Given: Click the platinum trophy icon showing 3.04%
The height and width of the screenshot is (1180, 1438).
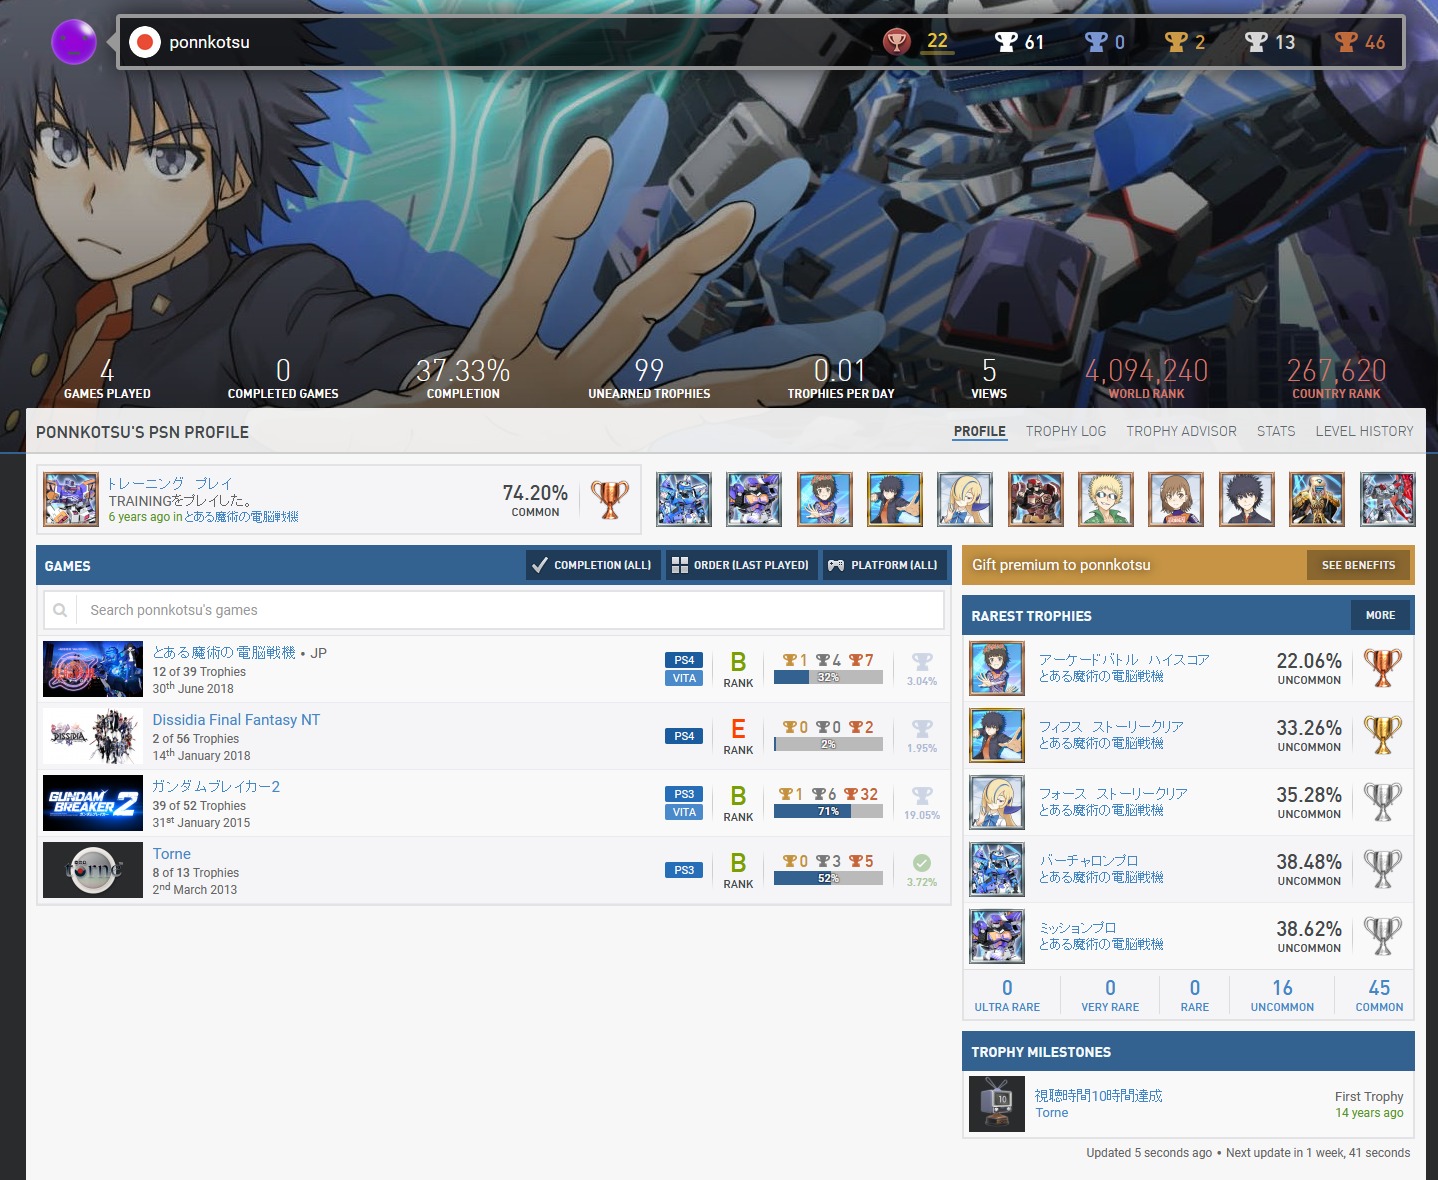Looking at the screenshot, I should (922, 662).
